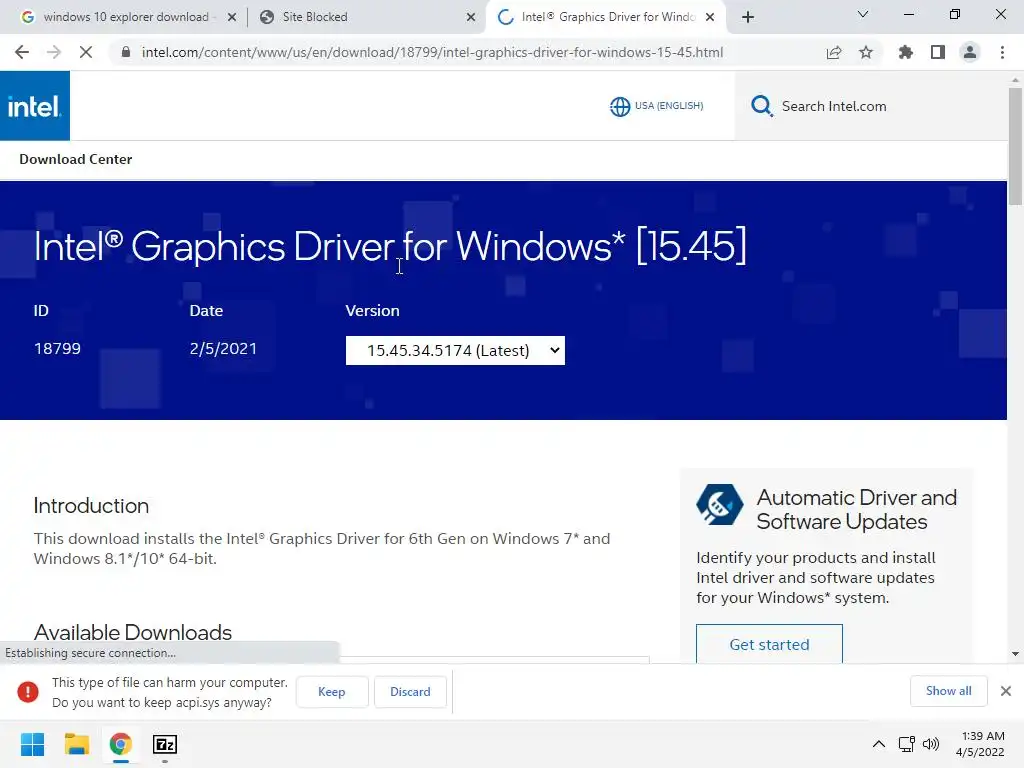The image size is (1024, 768).
Task: Bookmark this page with the star icon
Action: coord(866,52)
